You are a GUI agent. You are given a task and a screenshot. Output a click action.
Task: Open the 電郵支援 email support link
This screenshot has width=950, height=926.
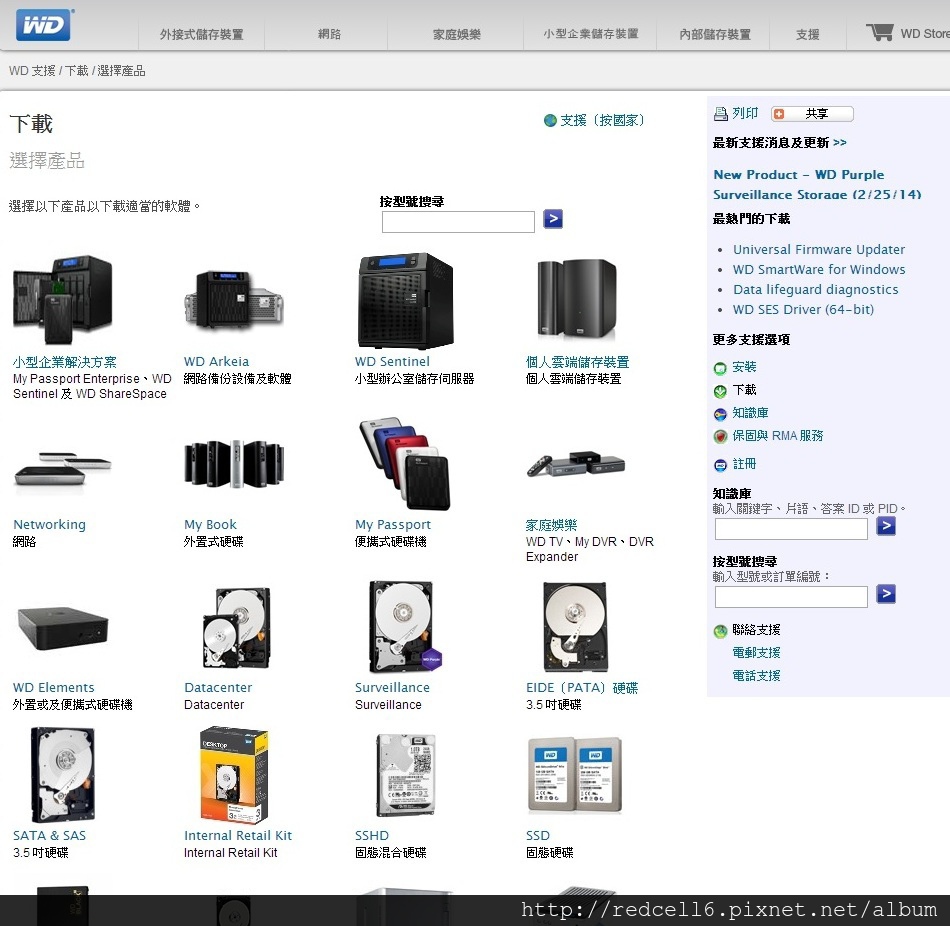[756, 653]
